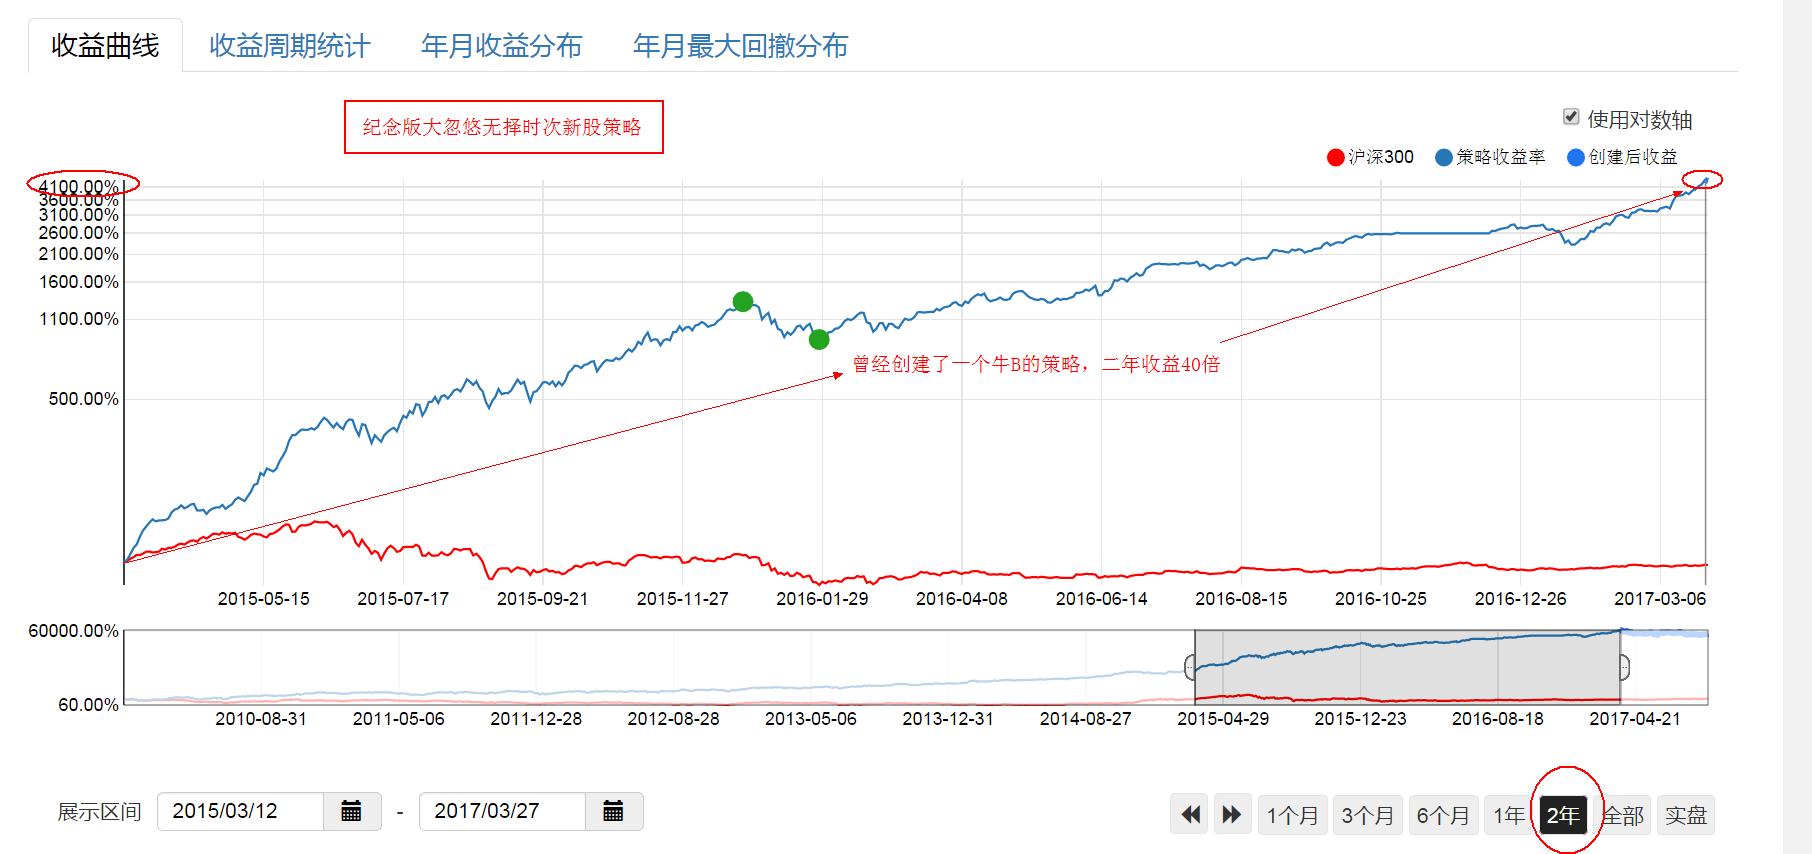Click the 500.00% y-axis label
1812x854 pixels.
pos(84,399)
